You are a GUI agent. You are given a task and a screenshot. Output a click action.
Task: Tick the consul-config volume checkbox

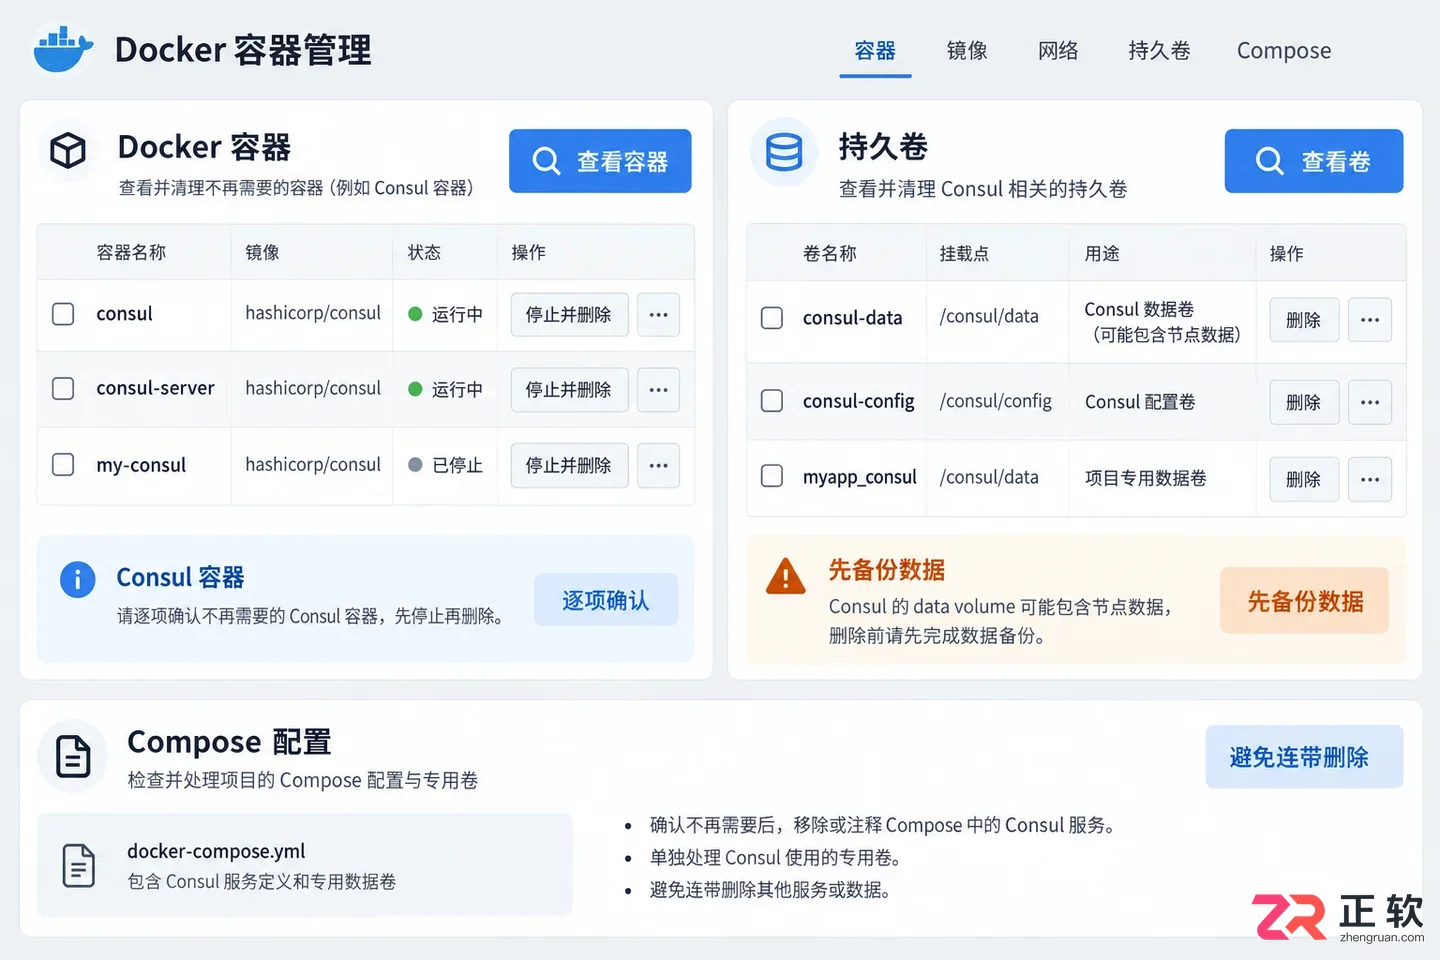click(772, 401)
